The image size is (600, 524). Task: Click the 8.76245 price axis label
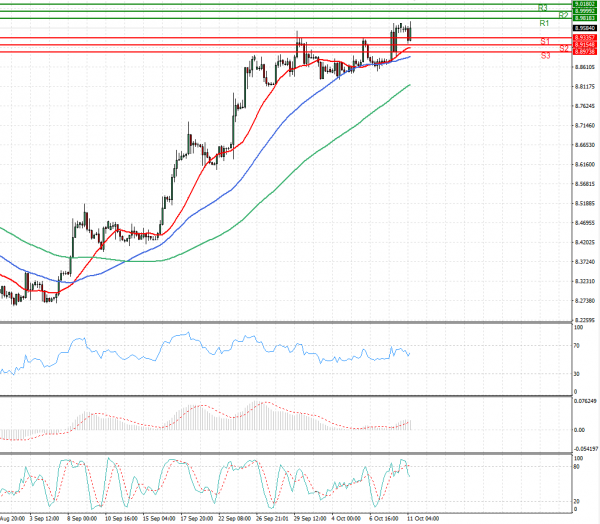coord(585,106)
